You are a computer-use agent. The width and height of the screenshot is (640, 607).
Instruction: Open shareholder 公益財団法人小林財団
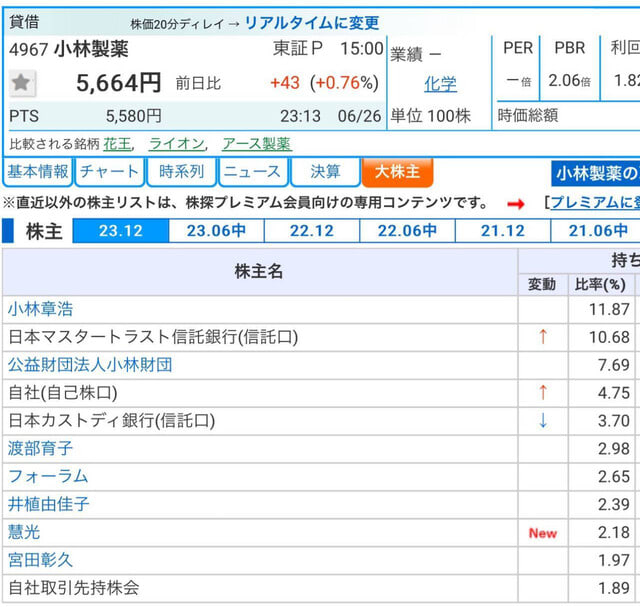coord(90,365)
